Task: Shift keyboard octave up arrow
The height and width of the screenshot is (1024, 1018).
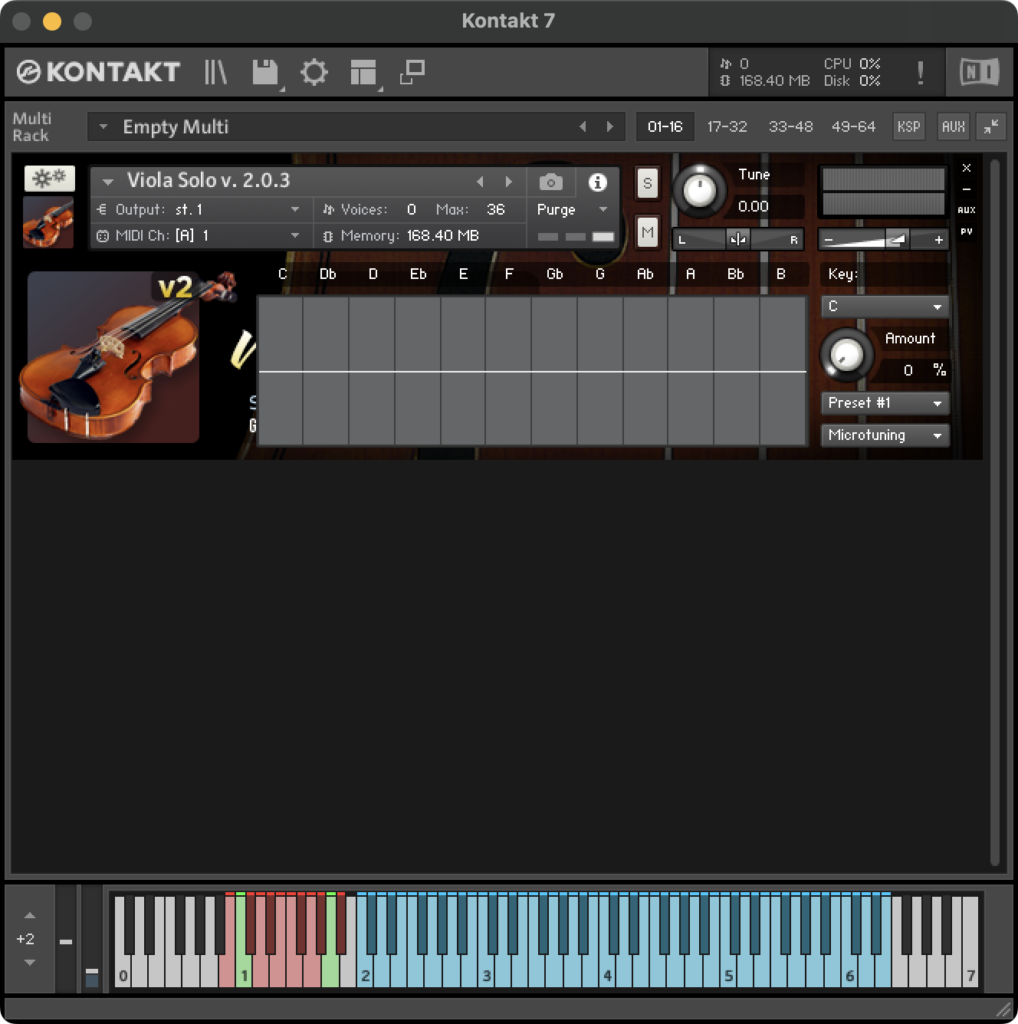Action: [x=29, y=916]
